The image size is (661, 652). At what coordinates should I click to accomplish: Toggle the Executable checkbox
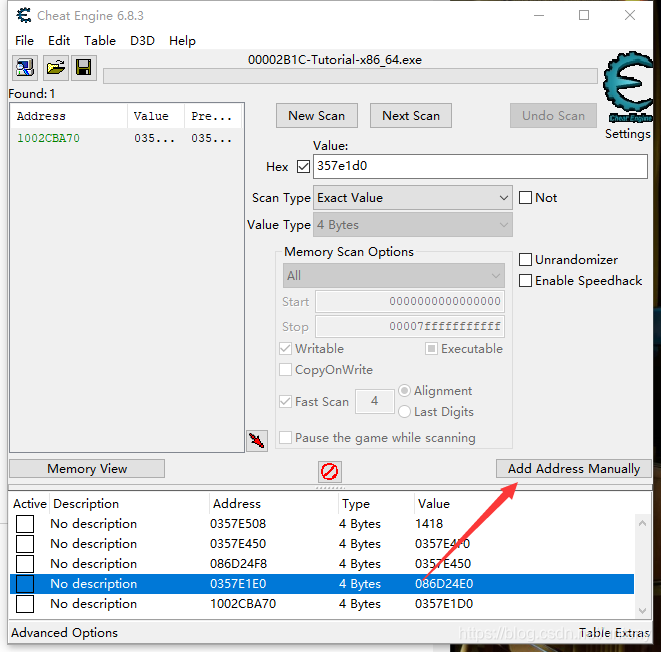431,349
